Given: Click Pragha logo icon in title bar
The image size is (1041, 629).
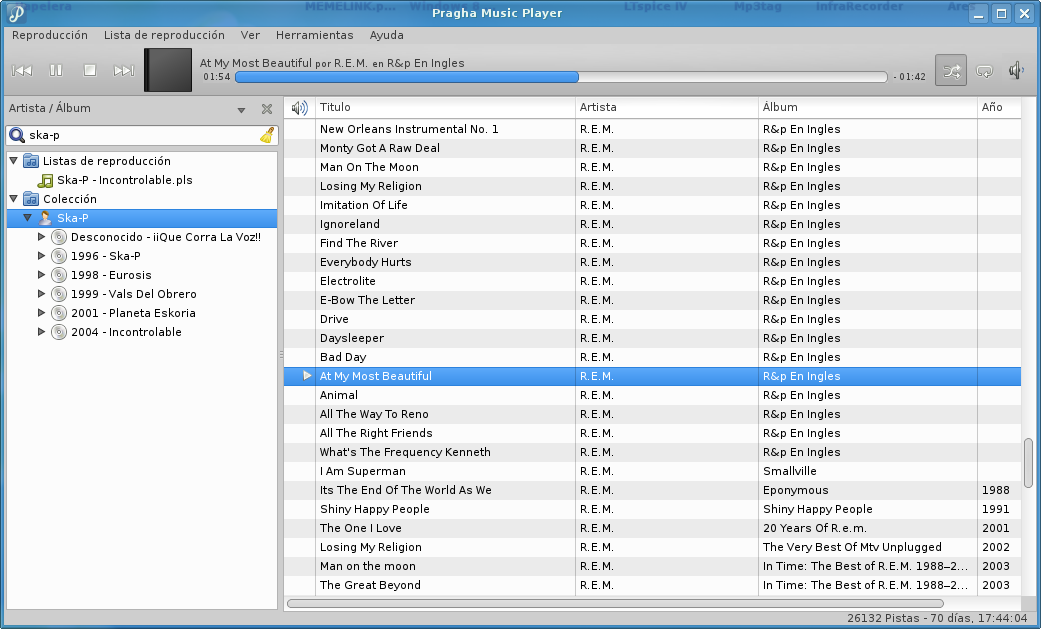Looking at the screenshot, I should tap(16, 13).
